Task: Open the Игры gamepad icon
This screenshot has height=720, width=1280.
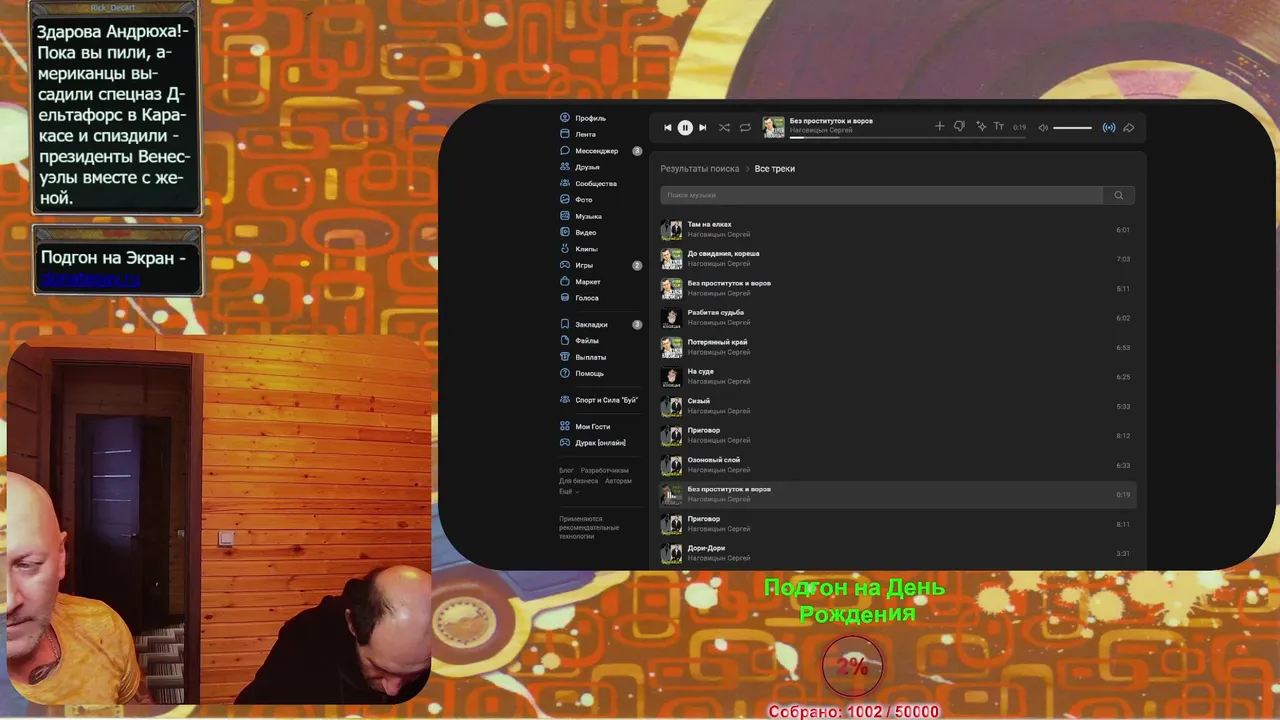Action: pos(565,265)
